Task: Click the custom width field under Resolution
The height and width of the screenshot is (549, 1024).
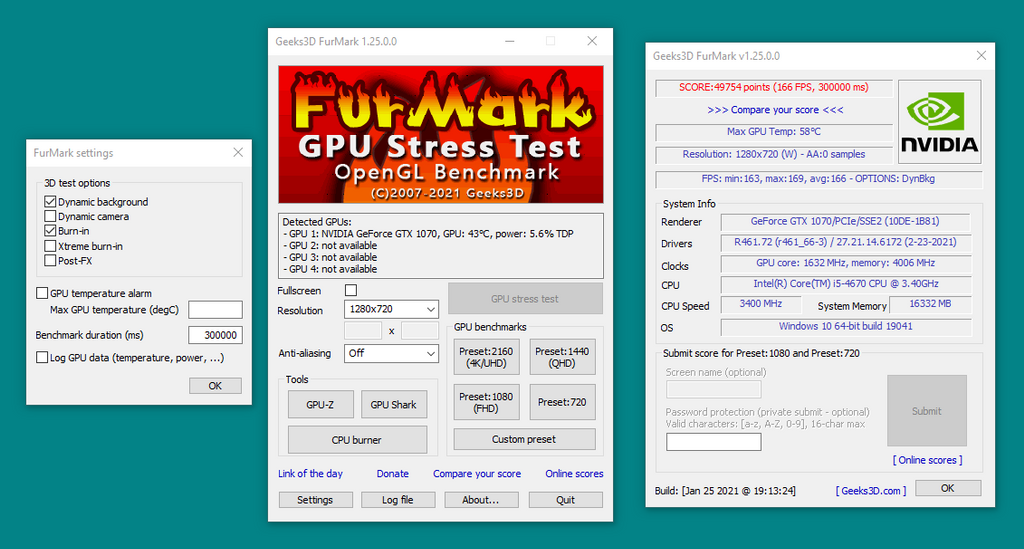Action: click(363, 330)
